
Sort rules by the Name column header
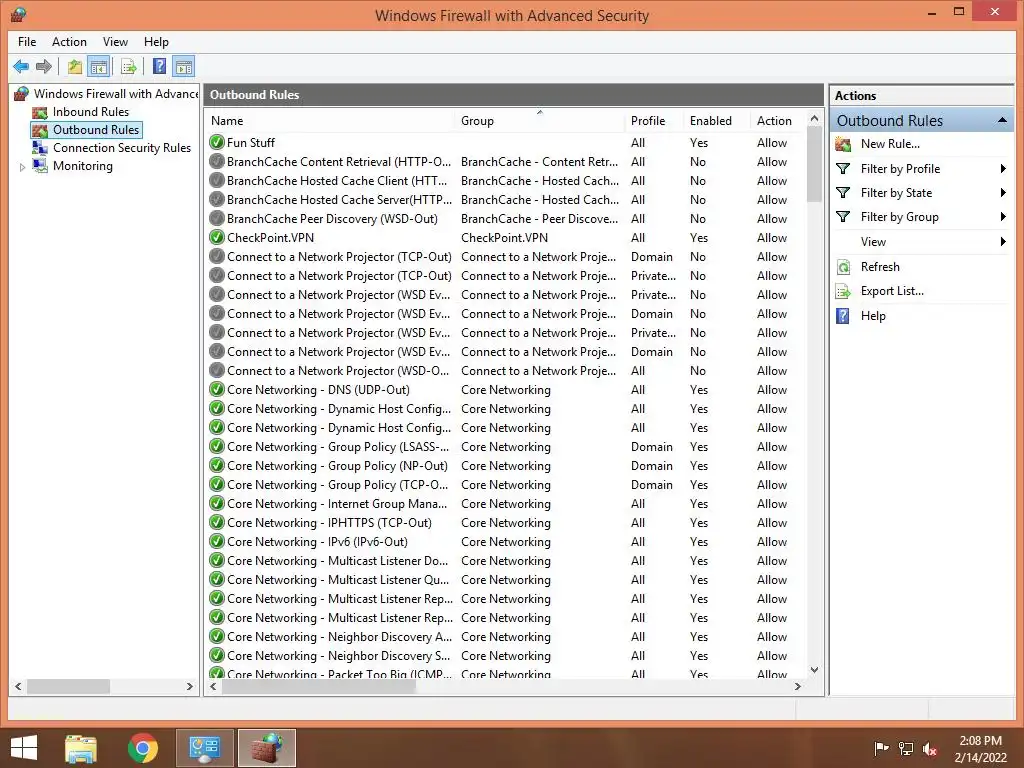pos(330,121)
